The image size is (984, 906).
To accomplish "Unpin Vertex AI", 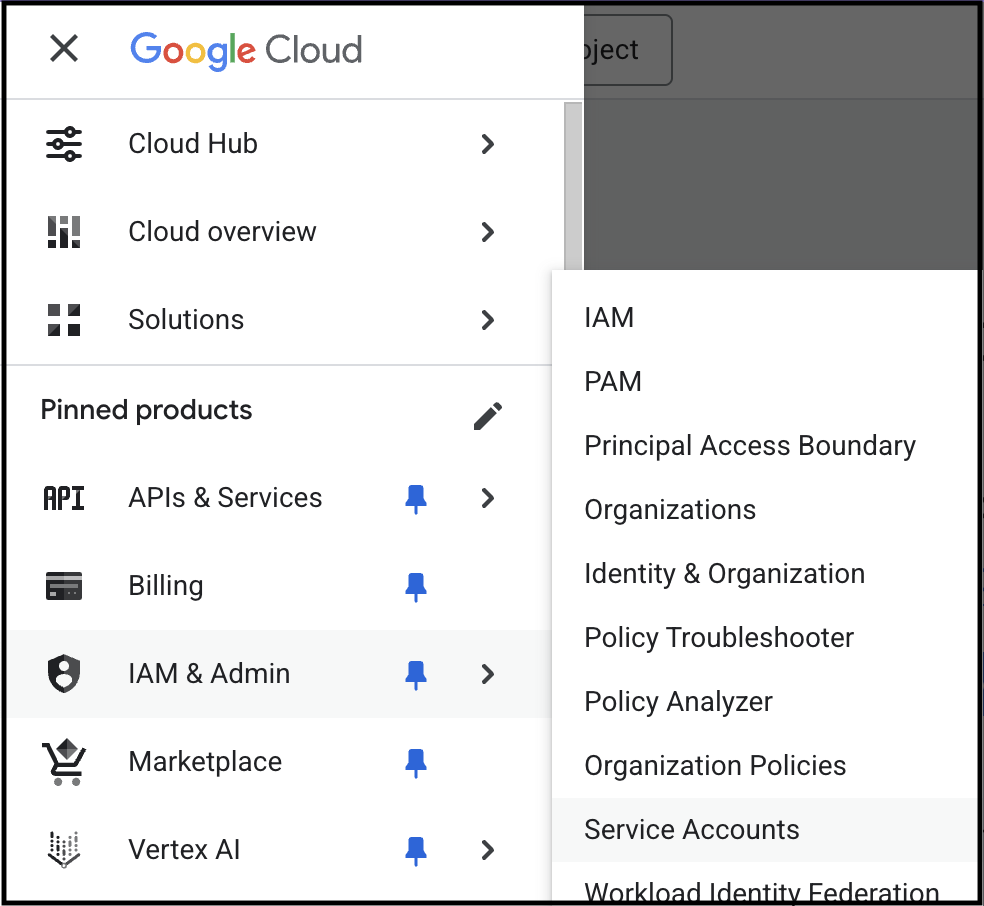I will pos(415,851).
